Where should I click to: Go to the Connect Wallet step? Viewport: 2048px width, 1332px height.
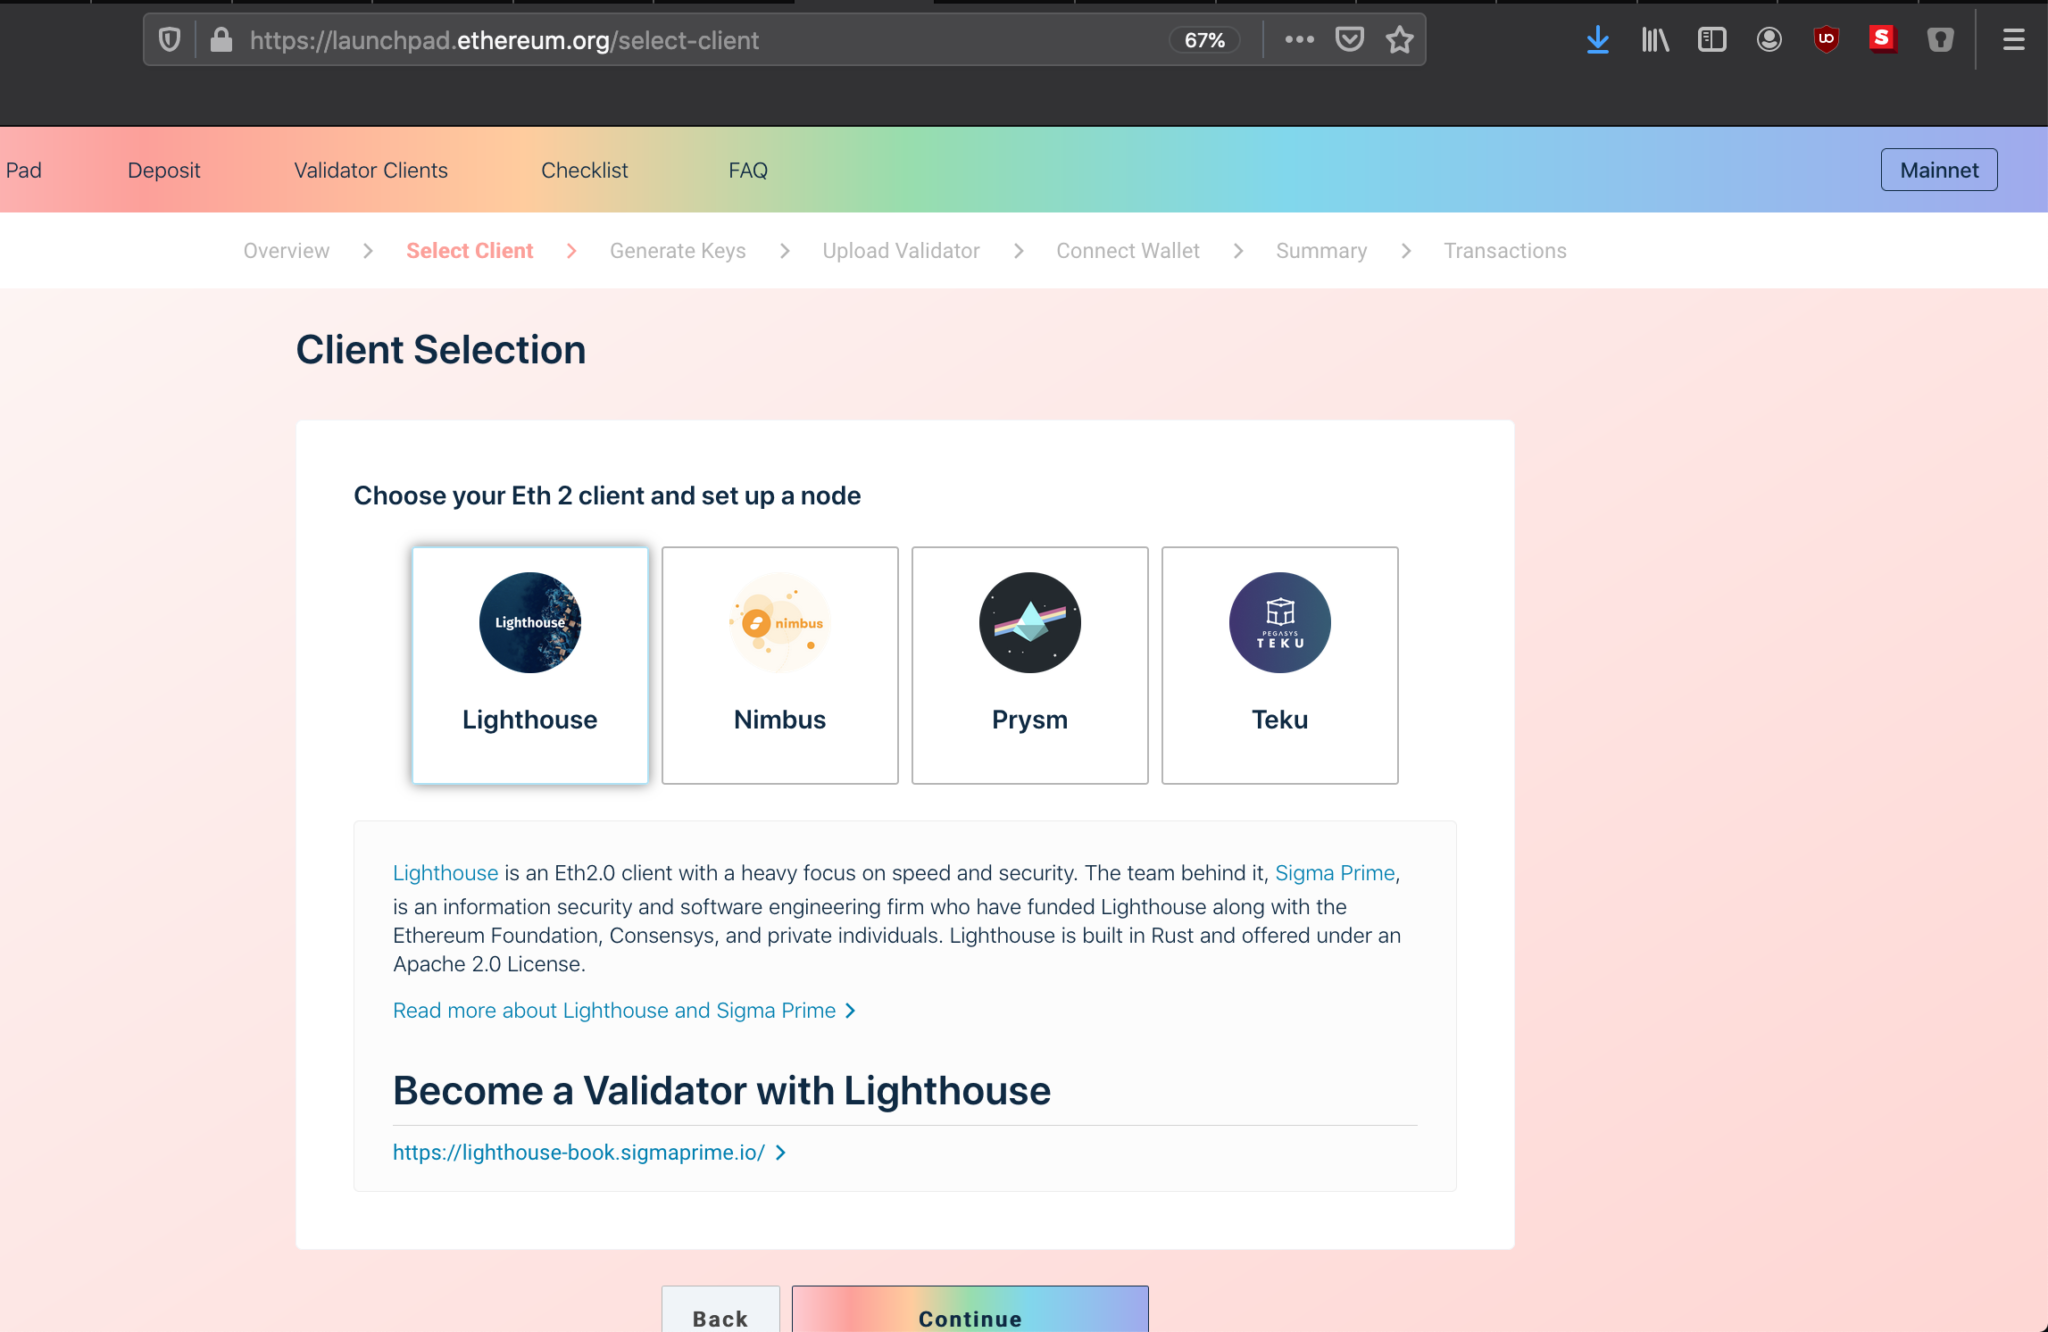1128,251
